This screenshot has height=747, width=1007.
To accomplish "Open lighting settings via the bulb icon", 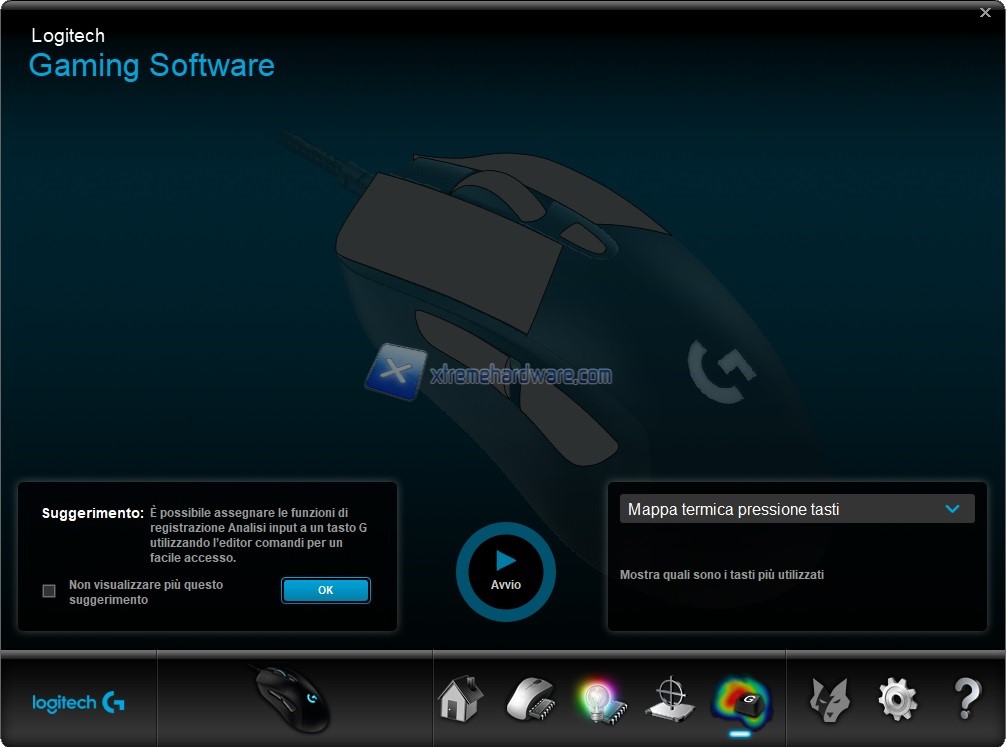I will coord(599,699).
